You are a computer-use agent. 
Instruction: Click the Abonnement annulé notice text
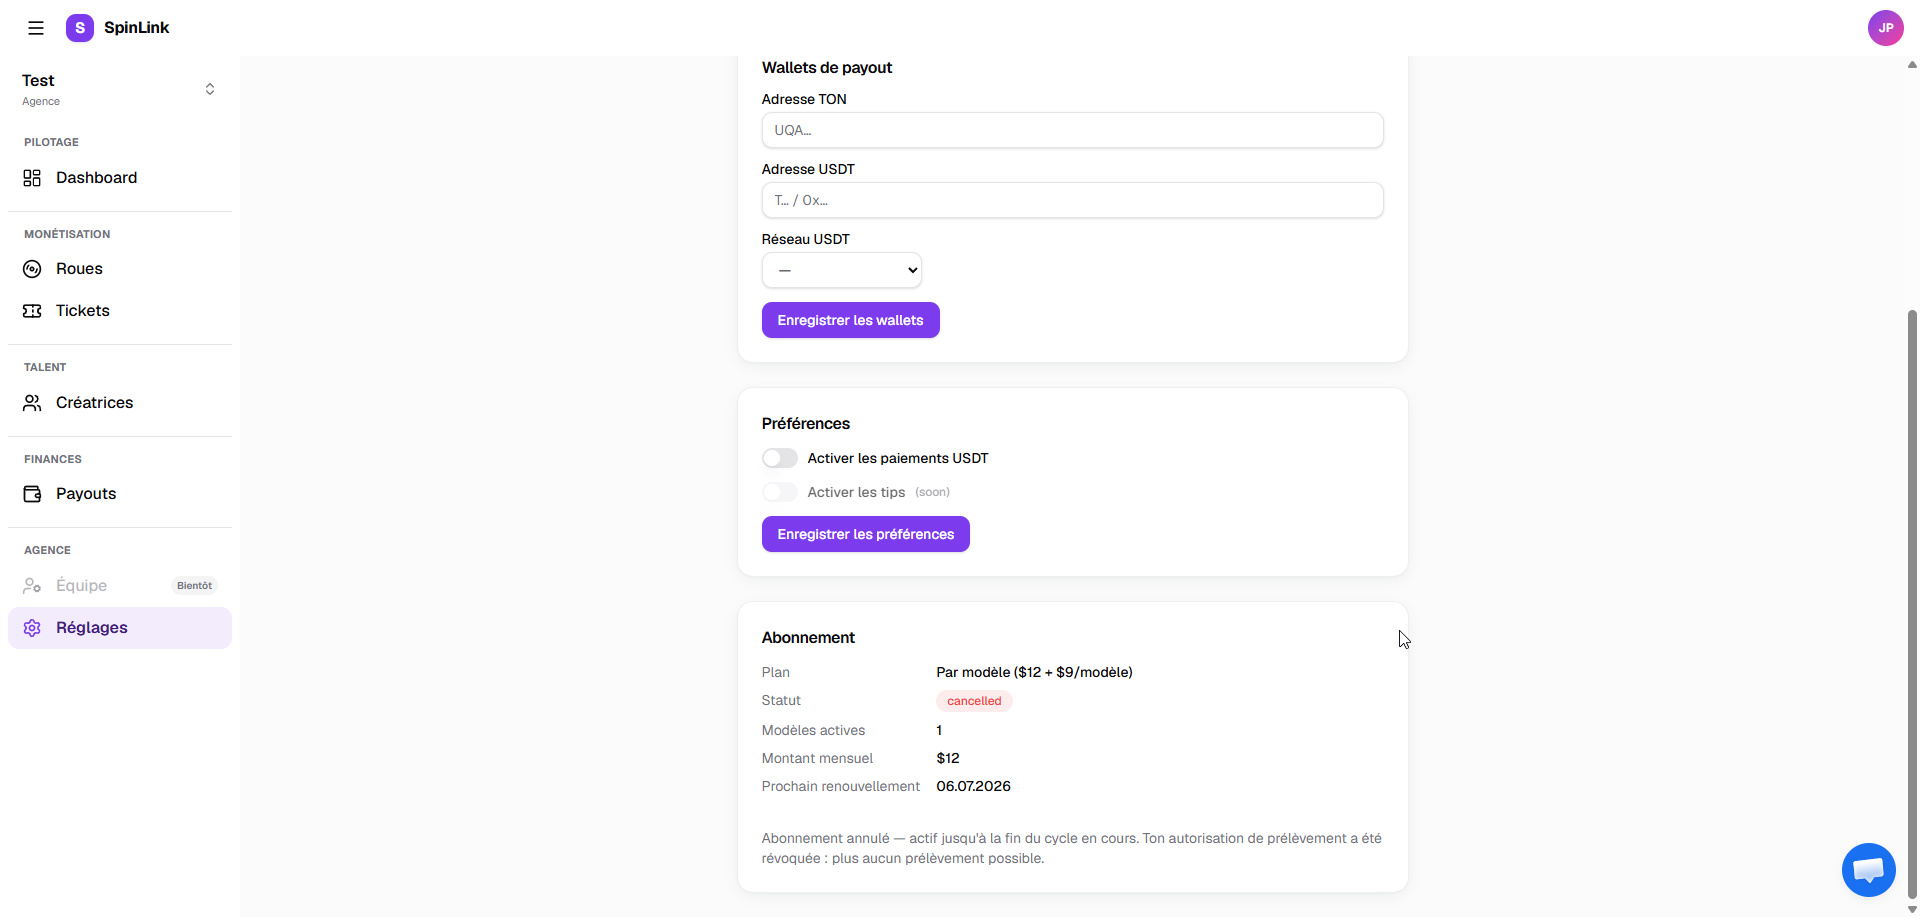[1072, 848]
